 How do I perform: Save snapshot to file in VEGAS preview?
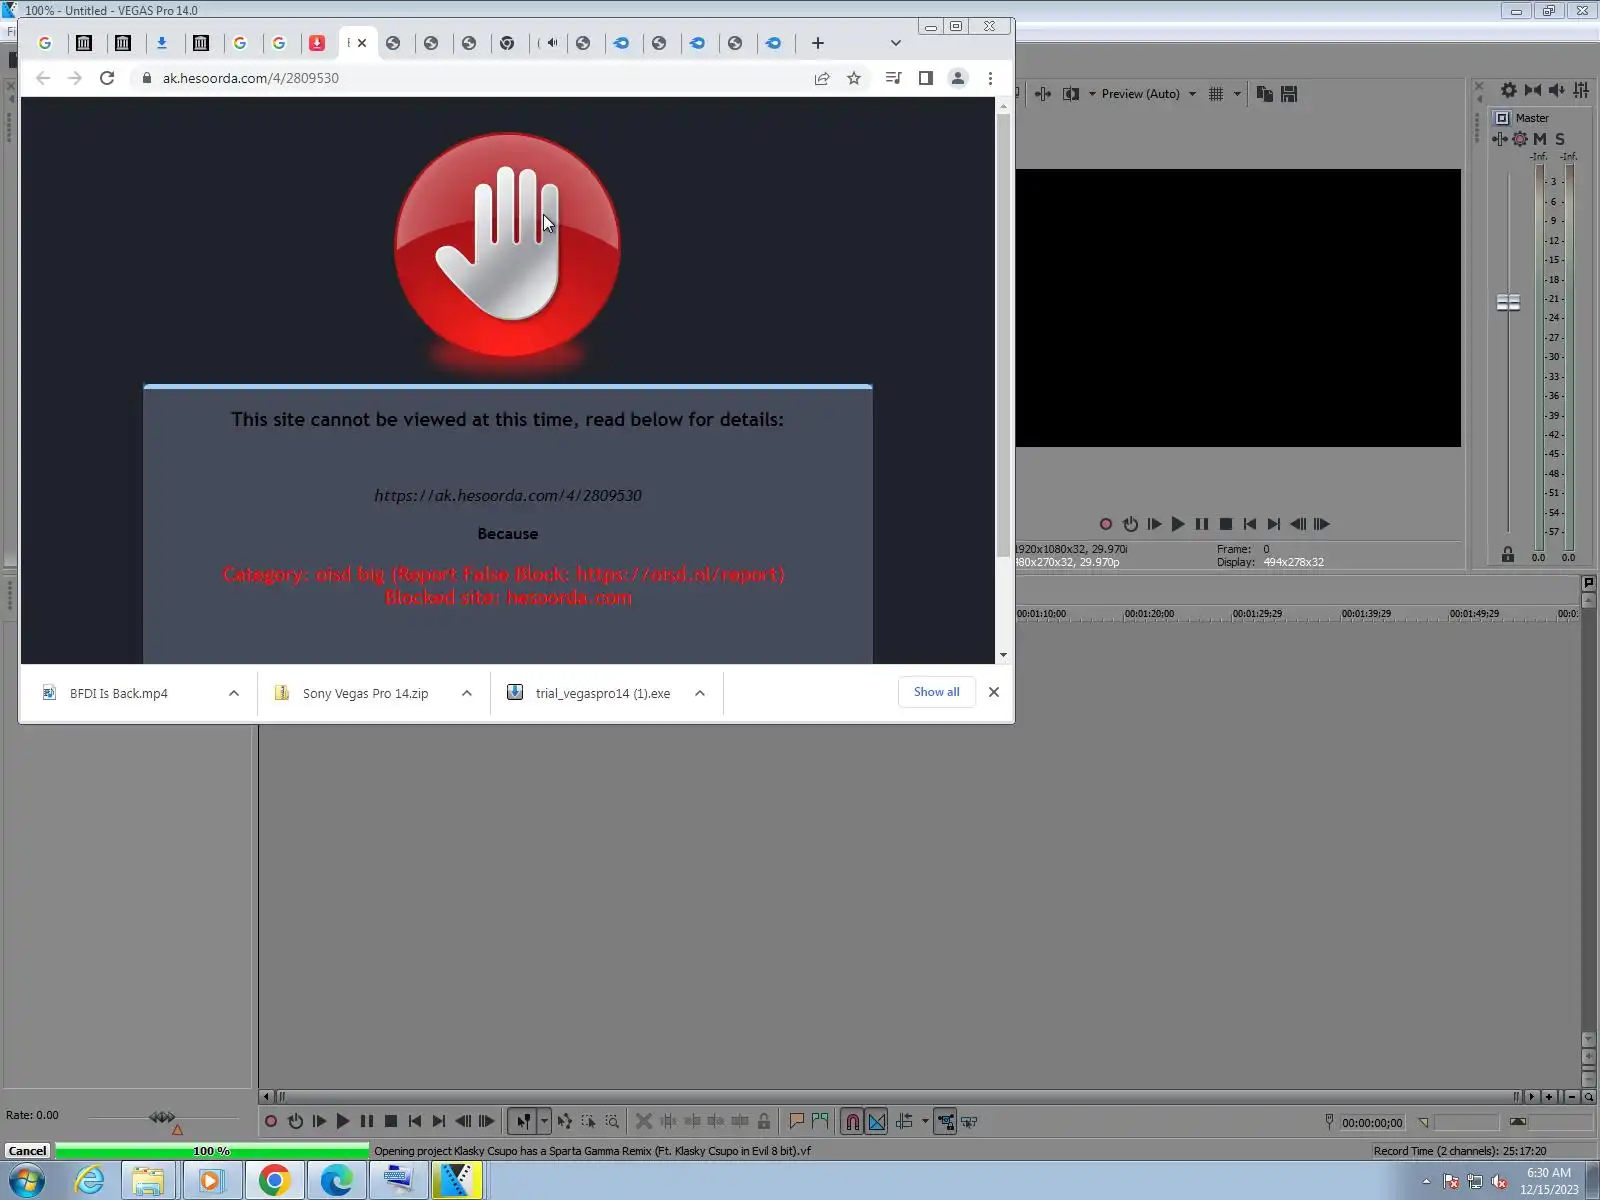pos(1289,94)
